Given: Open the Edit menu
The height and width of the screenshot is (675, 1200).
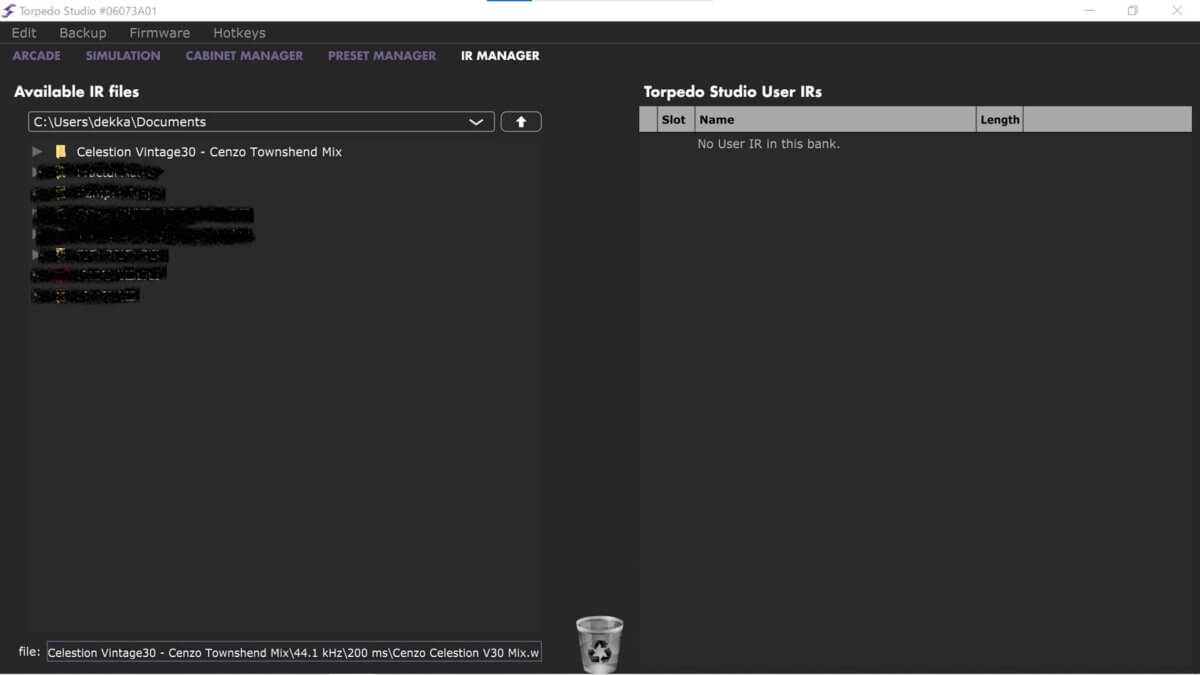Looking at the screenshot, I should pyautogui.click(x=24, y=33).
